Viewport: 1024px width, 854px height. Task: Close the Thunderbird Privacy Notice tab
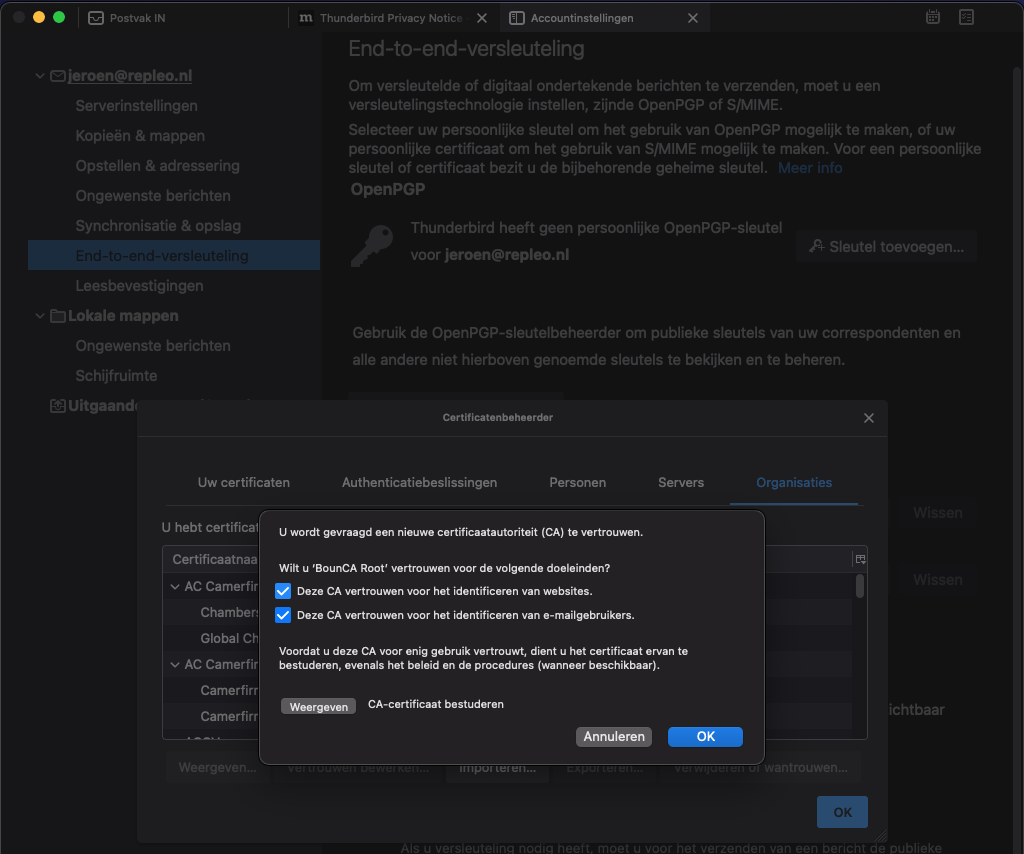482,18
